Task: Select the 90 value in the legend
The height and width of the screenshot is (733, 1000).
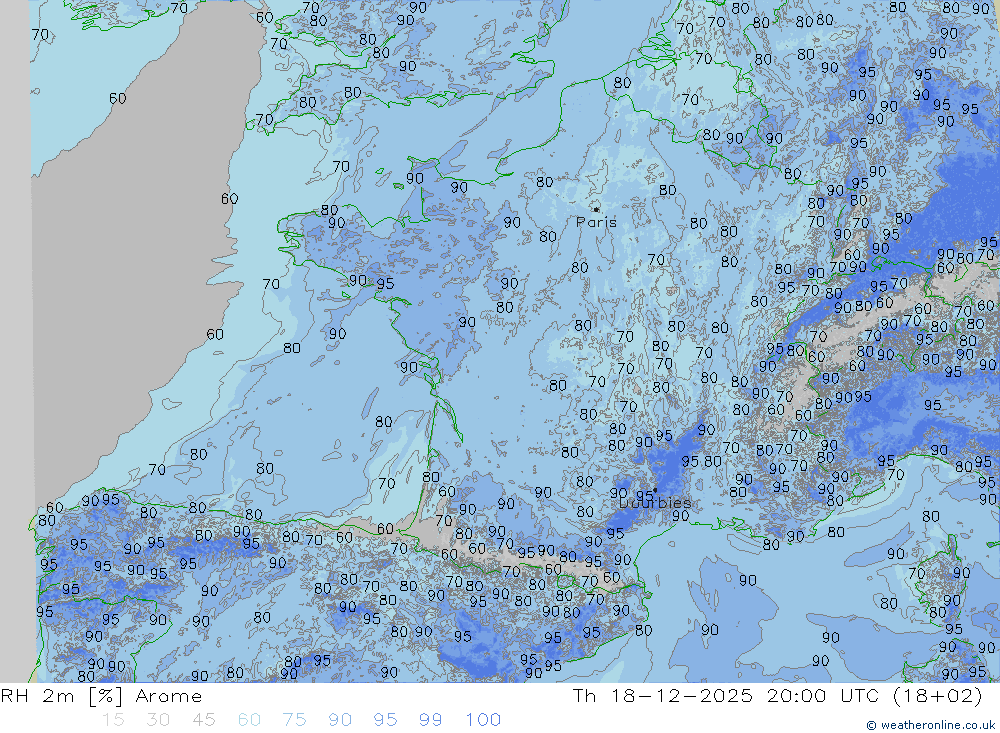Action: pyautogui.click(x=340, y=720)
